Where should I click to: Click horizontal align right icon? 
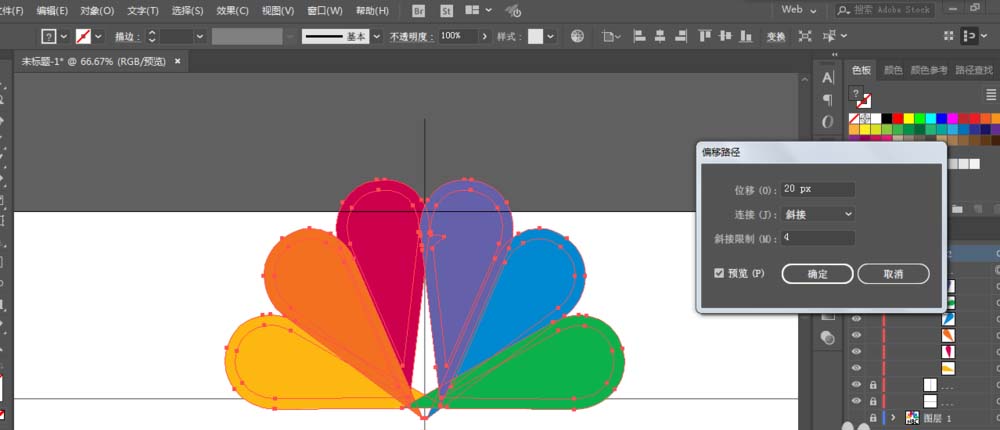pyautogui.click(x=680, y=36)
